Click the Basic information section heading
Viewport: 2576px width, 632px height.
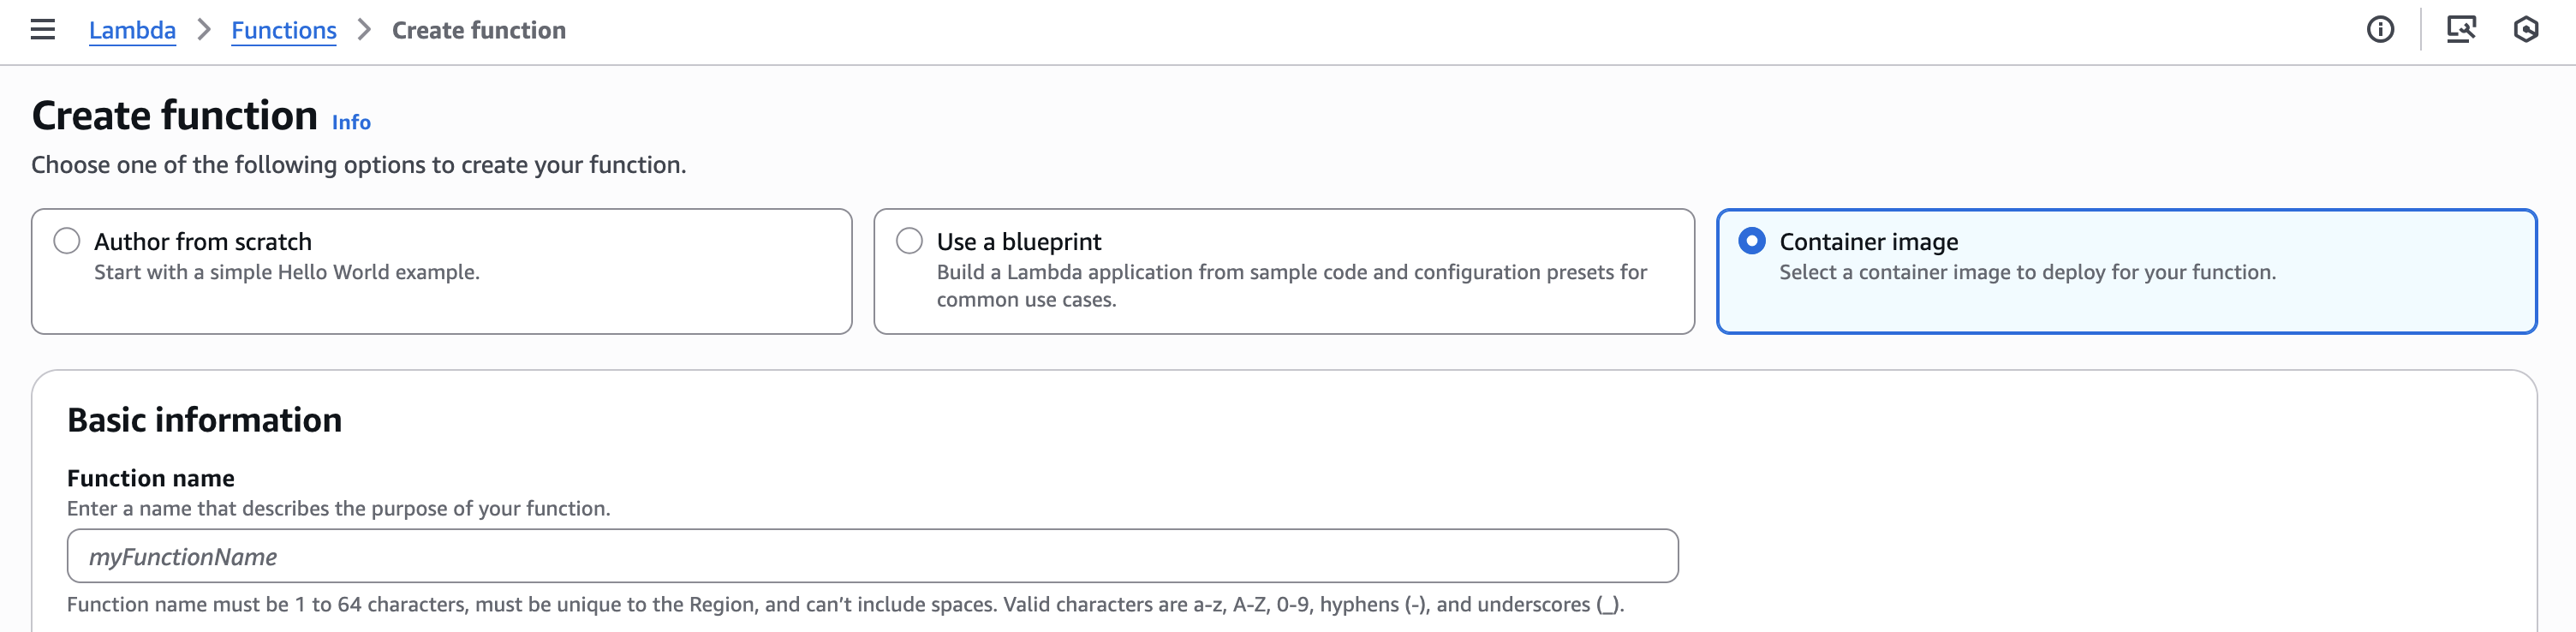click(x=204, y=420)
